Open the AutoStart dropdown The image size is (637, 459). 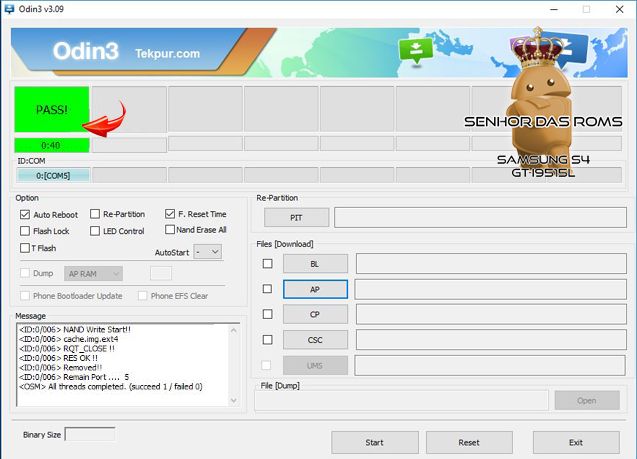[x=208, y=252]
